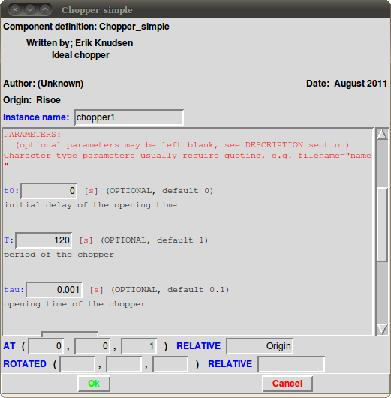Close the Chopper simple window
391x398 pixels.
15,10
